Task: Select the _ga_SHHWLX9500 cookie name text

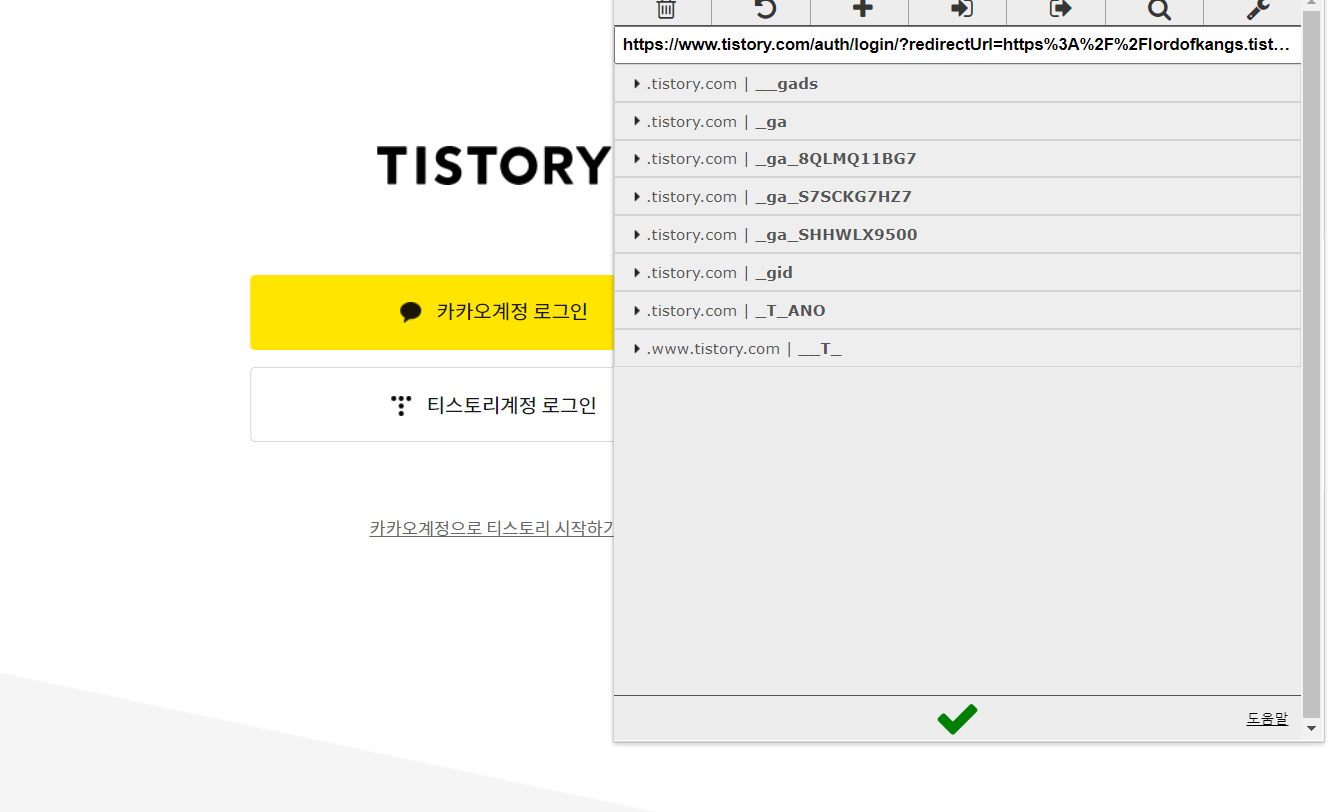Action: click(836, 235)
